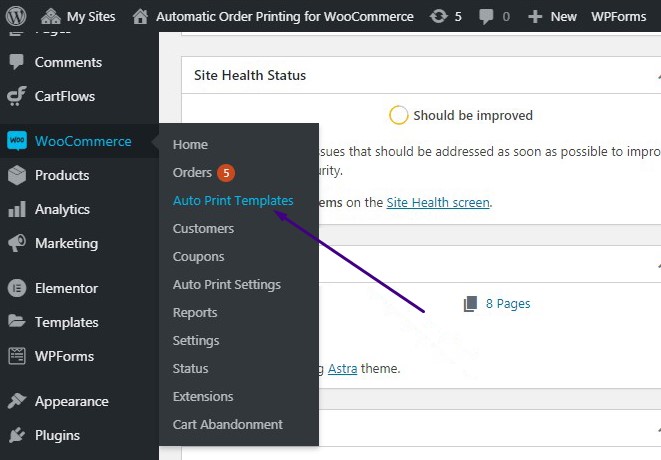Open the My Sites dropdown menu

pyautogui.click(x=80, y=16)
